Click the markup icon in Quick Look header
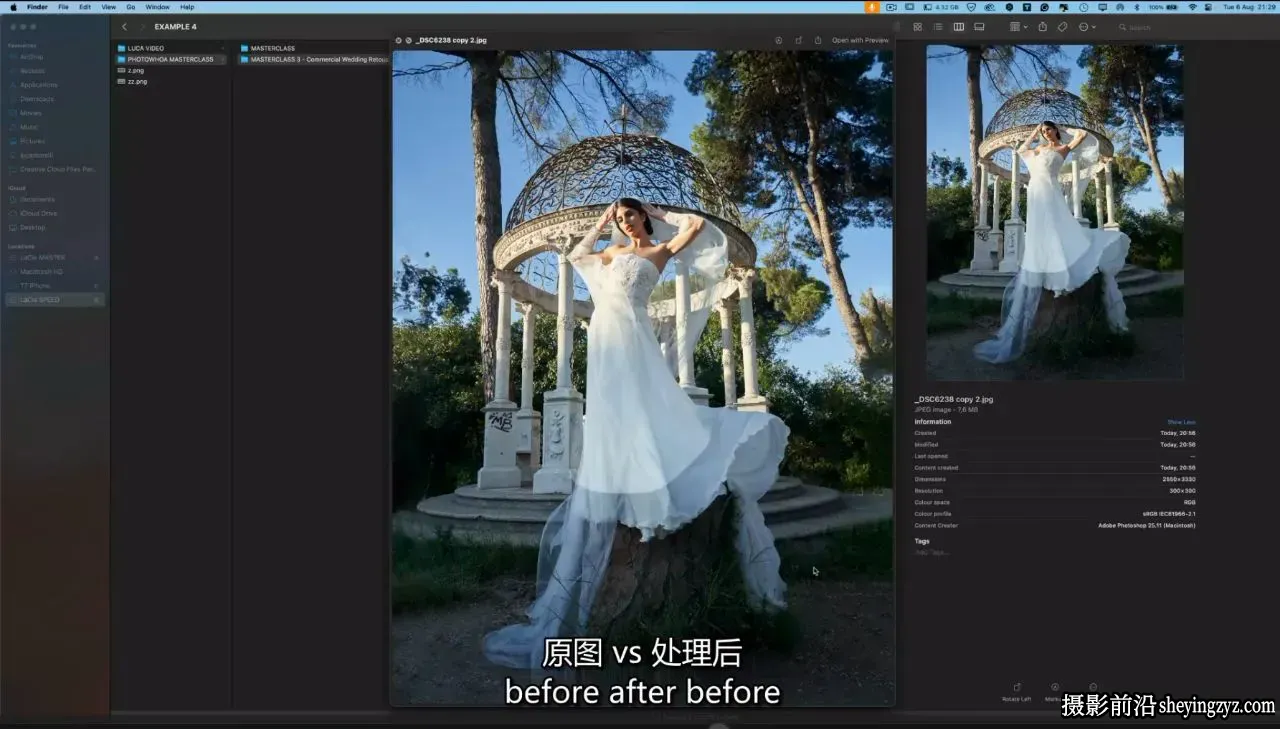Screen dimensions: 1280x729 tap(778, 40)
